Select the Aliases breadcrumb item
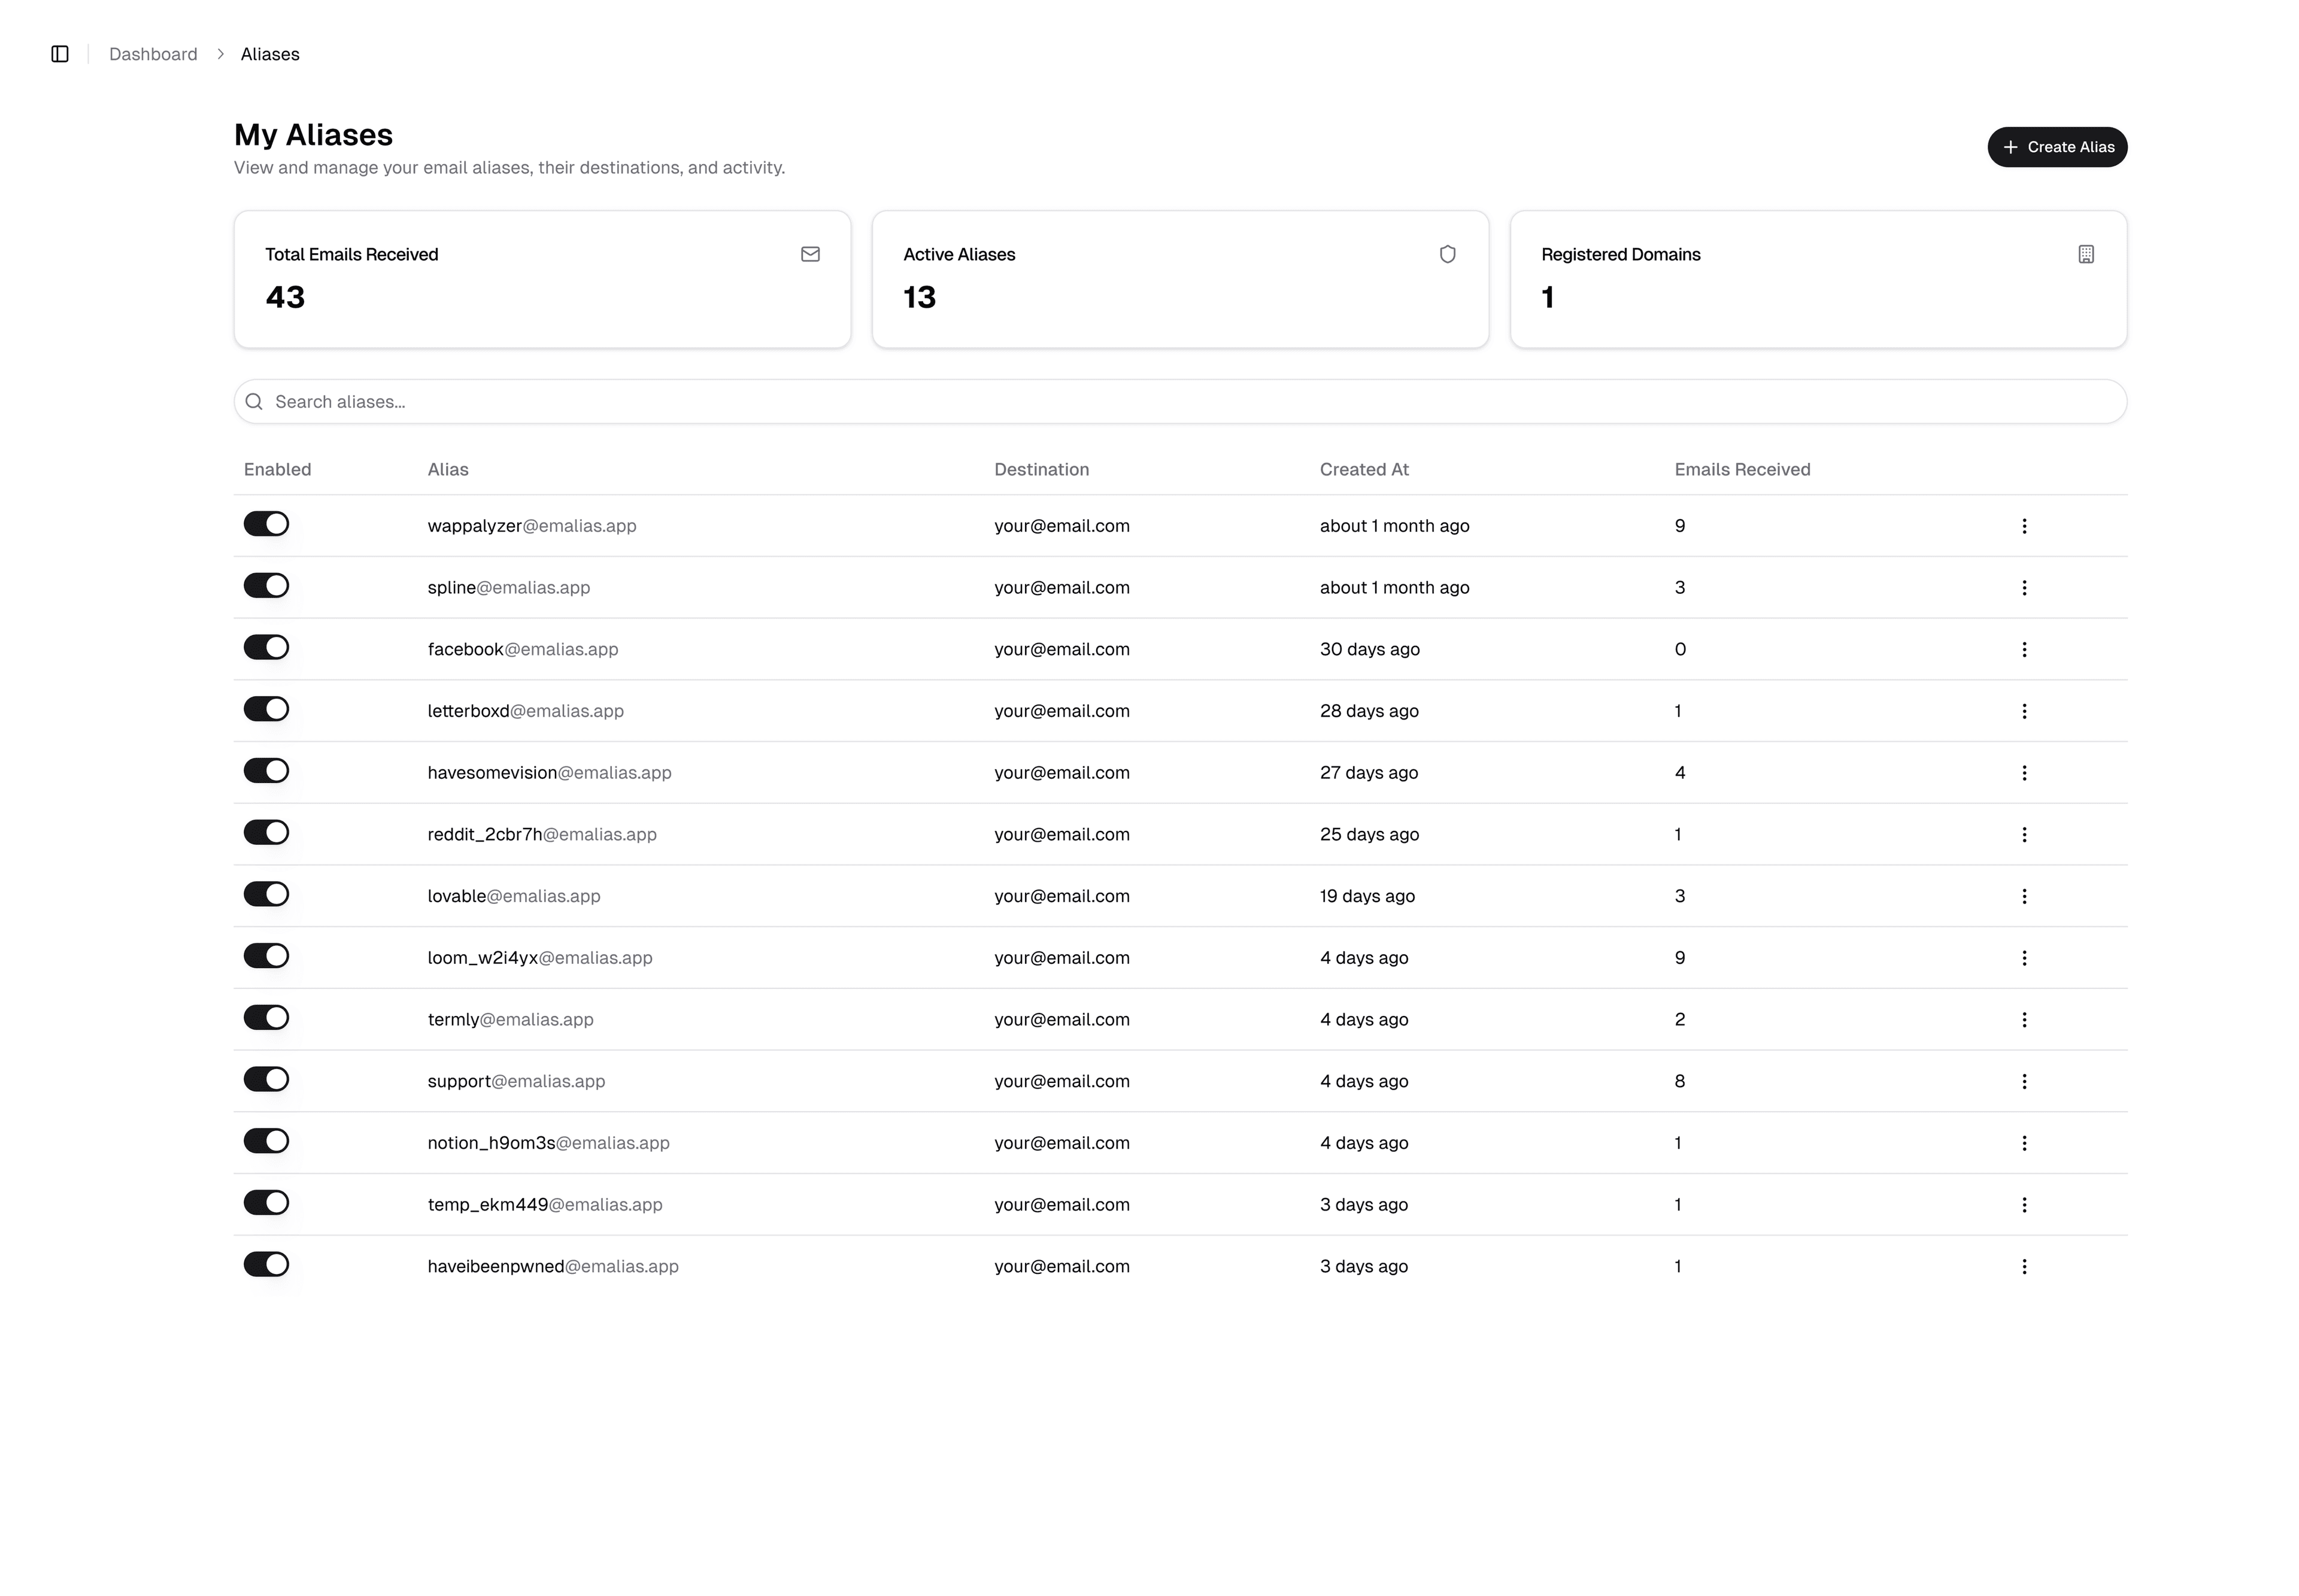Viewport: 2299px width, 1596px height. point(270,54)
